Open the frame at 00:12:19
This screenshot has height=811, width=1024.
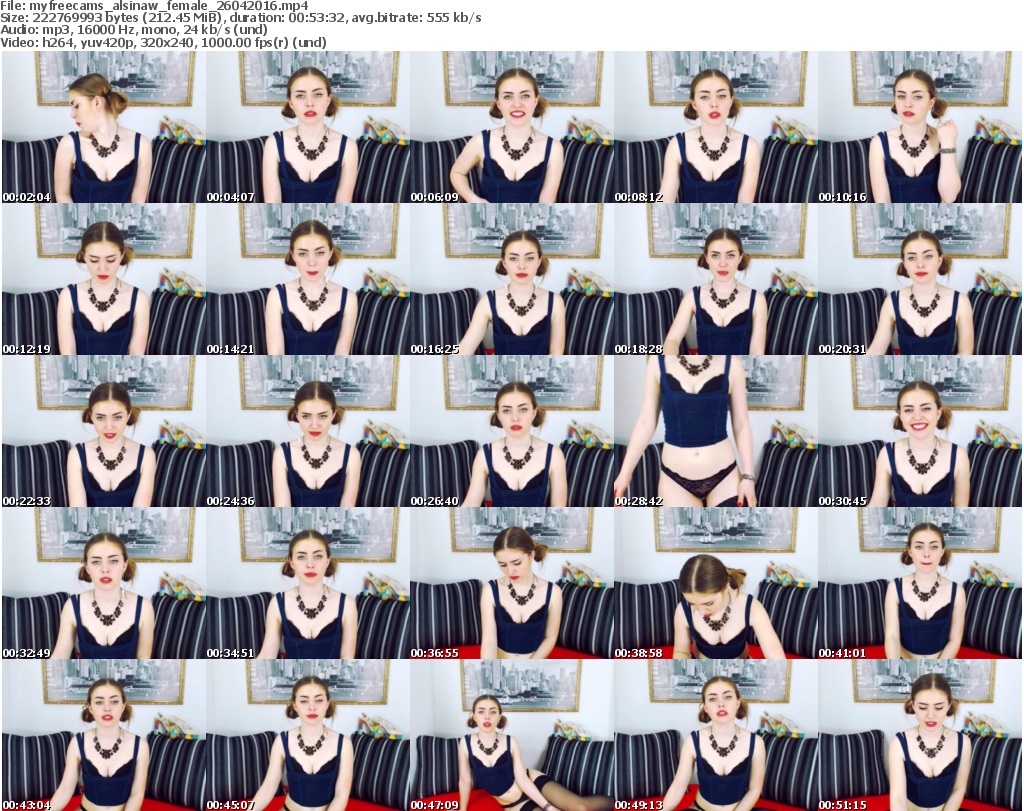click(x=103, y=279)
